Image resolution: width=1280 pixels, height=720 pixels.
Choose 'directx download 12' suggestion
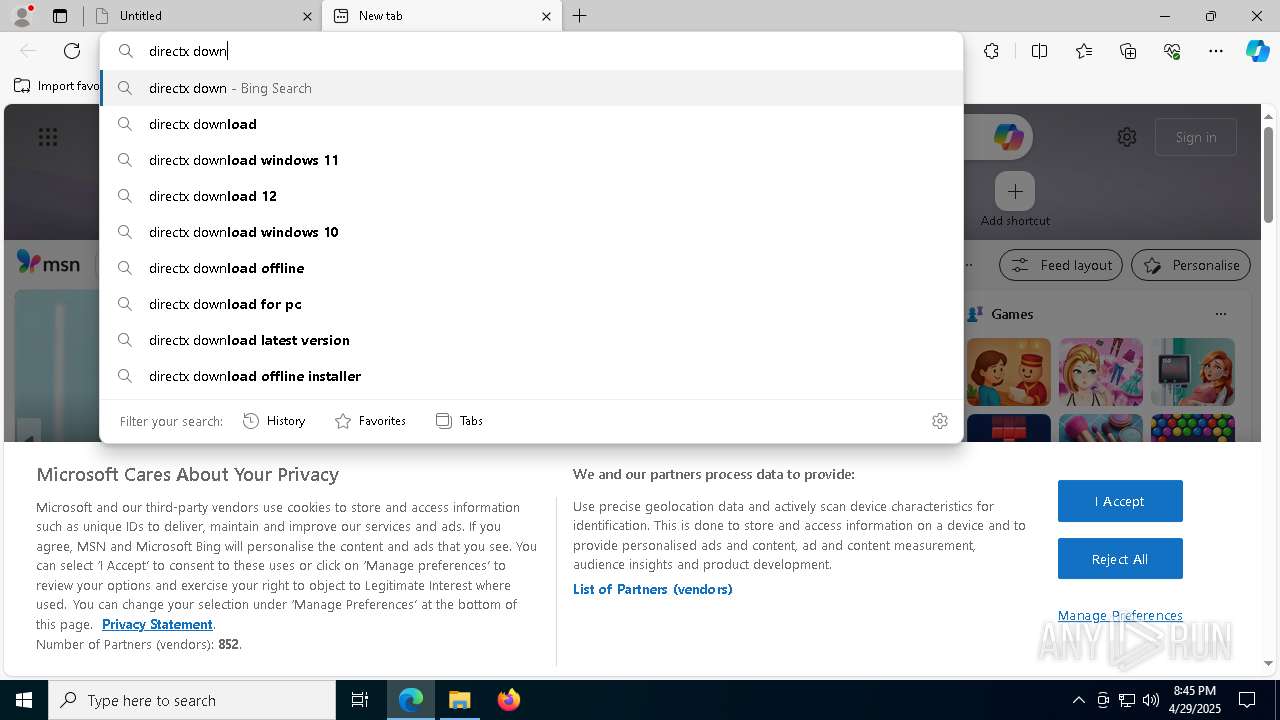531,196
